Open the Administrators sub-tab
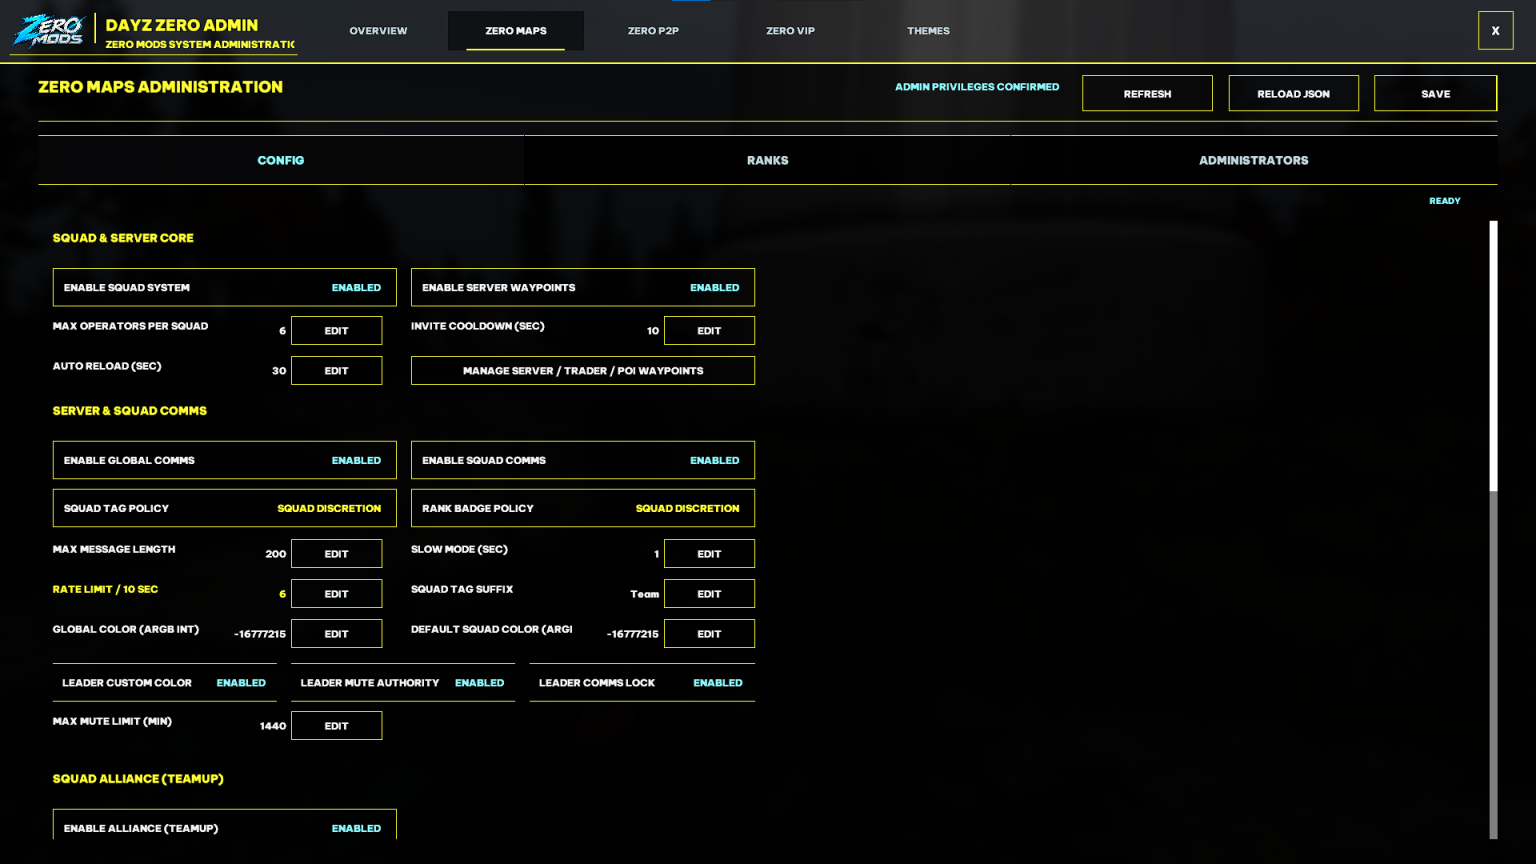This screenshot has width=1536, height=864. pyautogui.click(x=1254, y=160)
